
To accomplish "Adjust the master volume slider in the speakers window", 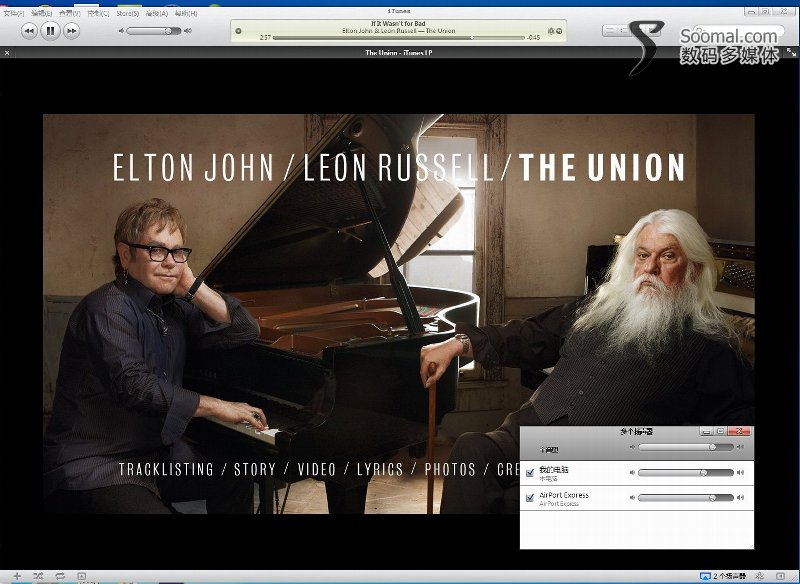I will (x=686, y=447).
